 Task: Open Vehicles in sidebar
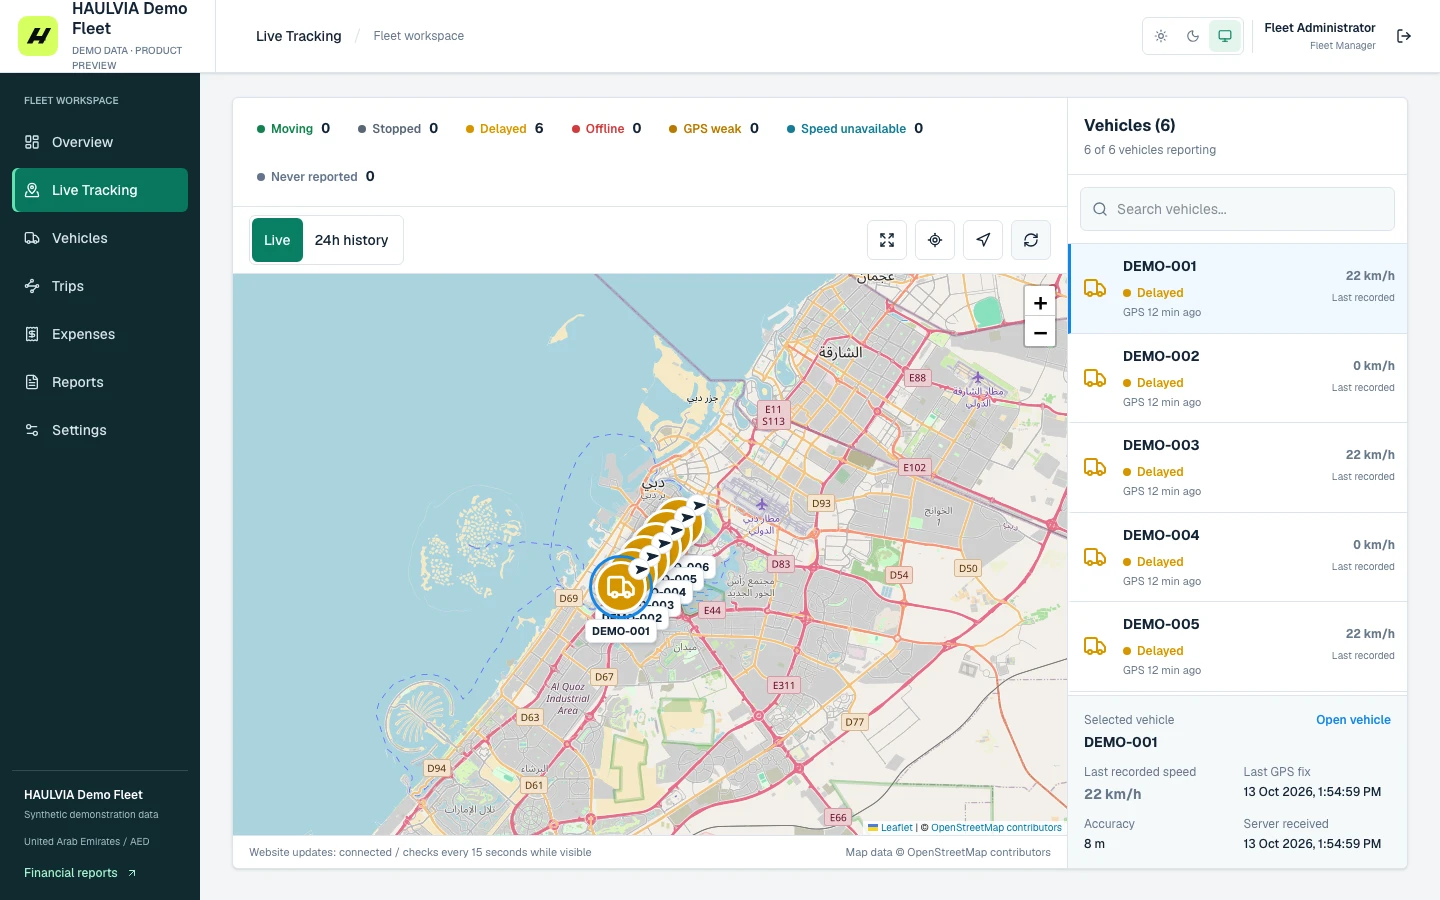point(100,238)
